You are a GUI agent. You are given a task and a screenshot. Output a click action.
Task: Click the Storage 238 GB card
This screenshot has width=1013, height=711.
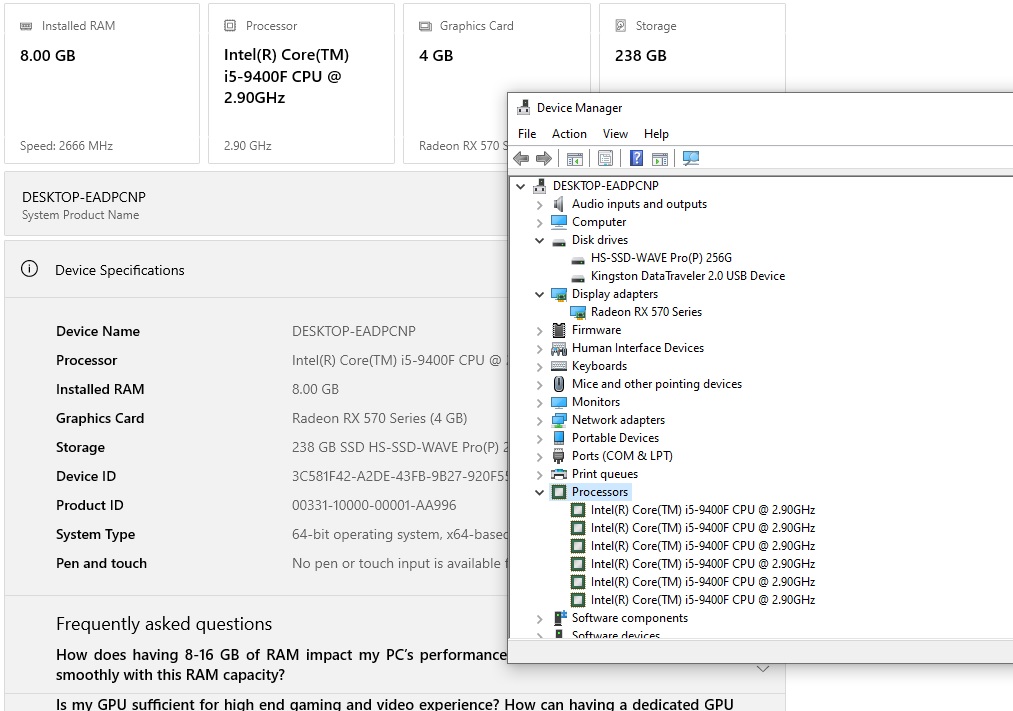click(x=692, y=48)
